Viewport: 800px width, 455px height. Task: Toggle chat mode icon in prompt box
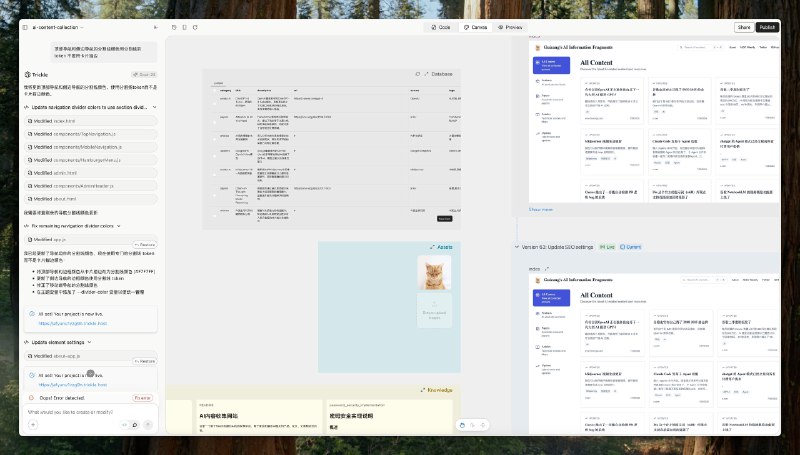click(135, 424)
